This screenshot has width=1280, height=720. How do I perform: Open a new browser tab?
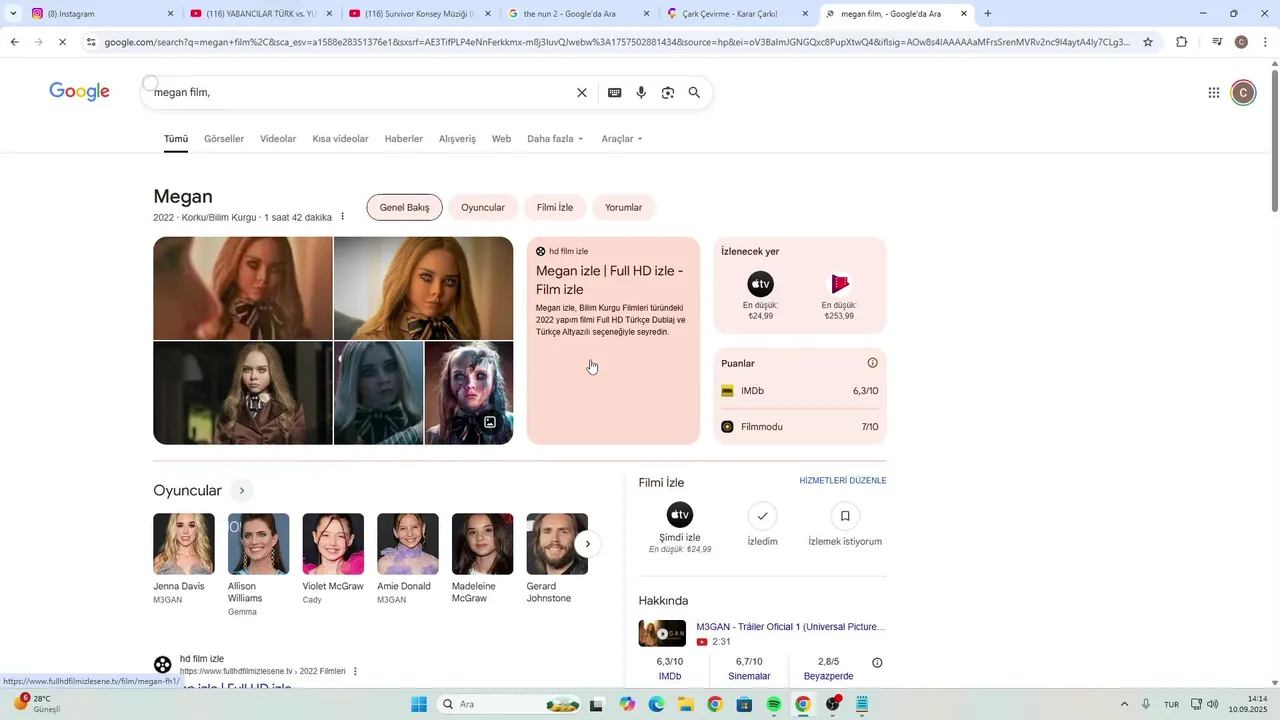(x=988, y=14)
